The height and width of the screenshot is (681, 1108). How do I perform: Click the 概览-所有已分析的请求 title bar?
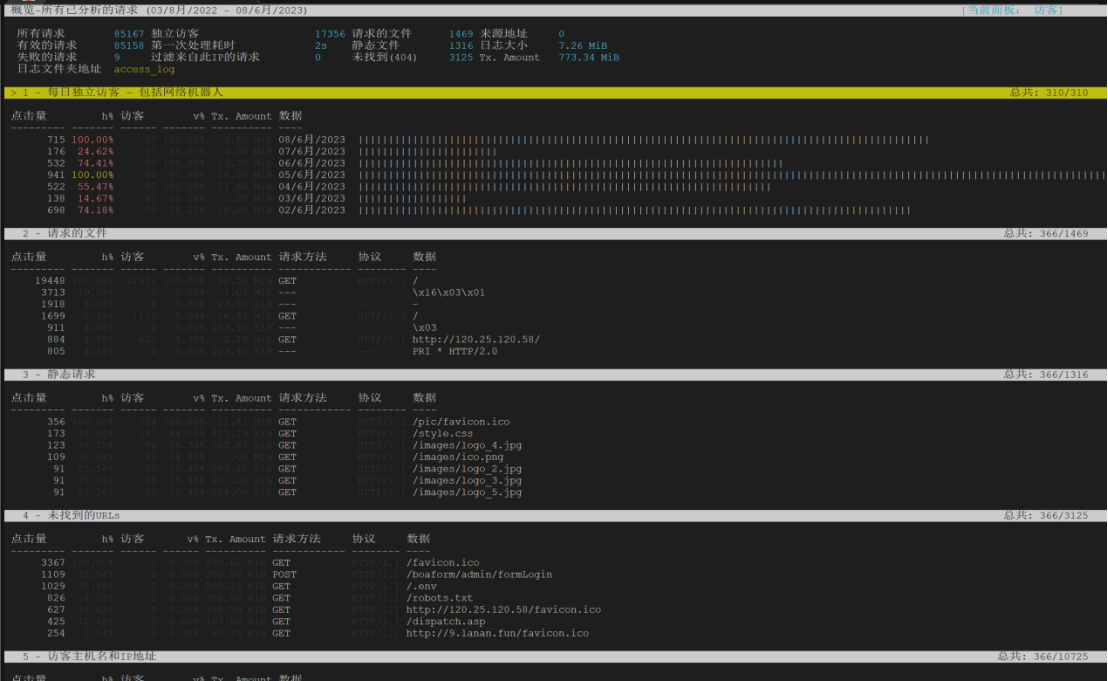tap(555, 10)
